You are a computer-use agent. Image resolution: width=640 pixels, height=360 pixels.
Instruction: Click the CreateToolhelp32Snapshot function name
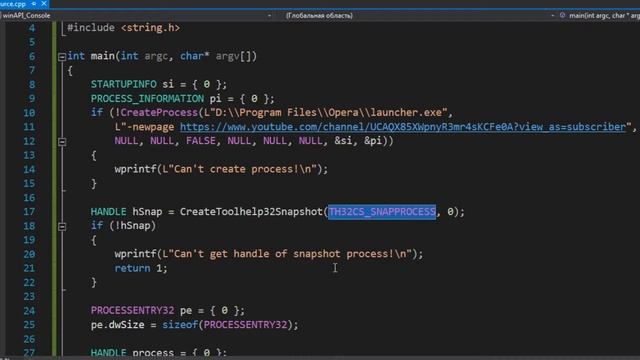tap(251, 212)
